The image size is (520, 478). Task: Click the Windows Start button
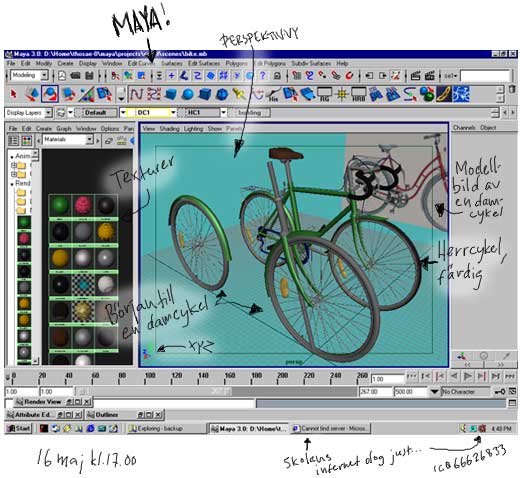click(19, 428)
